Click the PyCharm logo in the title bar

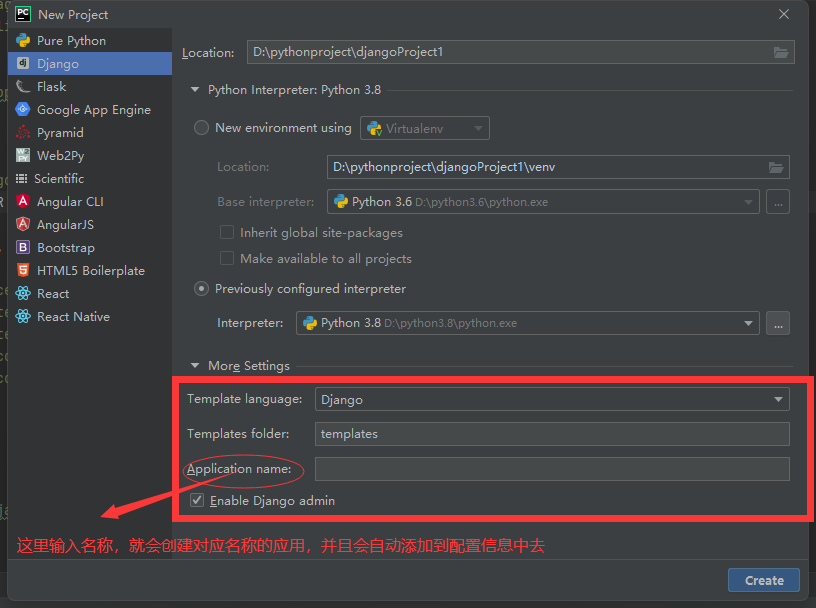pyautogui.click(x=23, y=14)
